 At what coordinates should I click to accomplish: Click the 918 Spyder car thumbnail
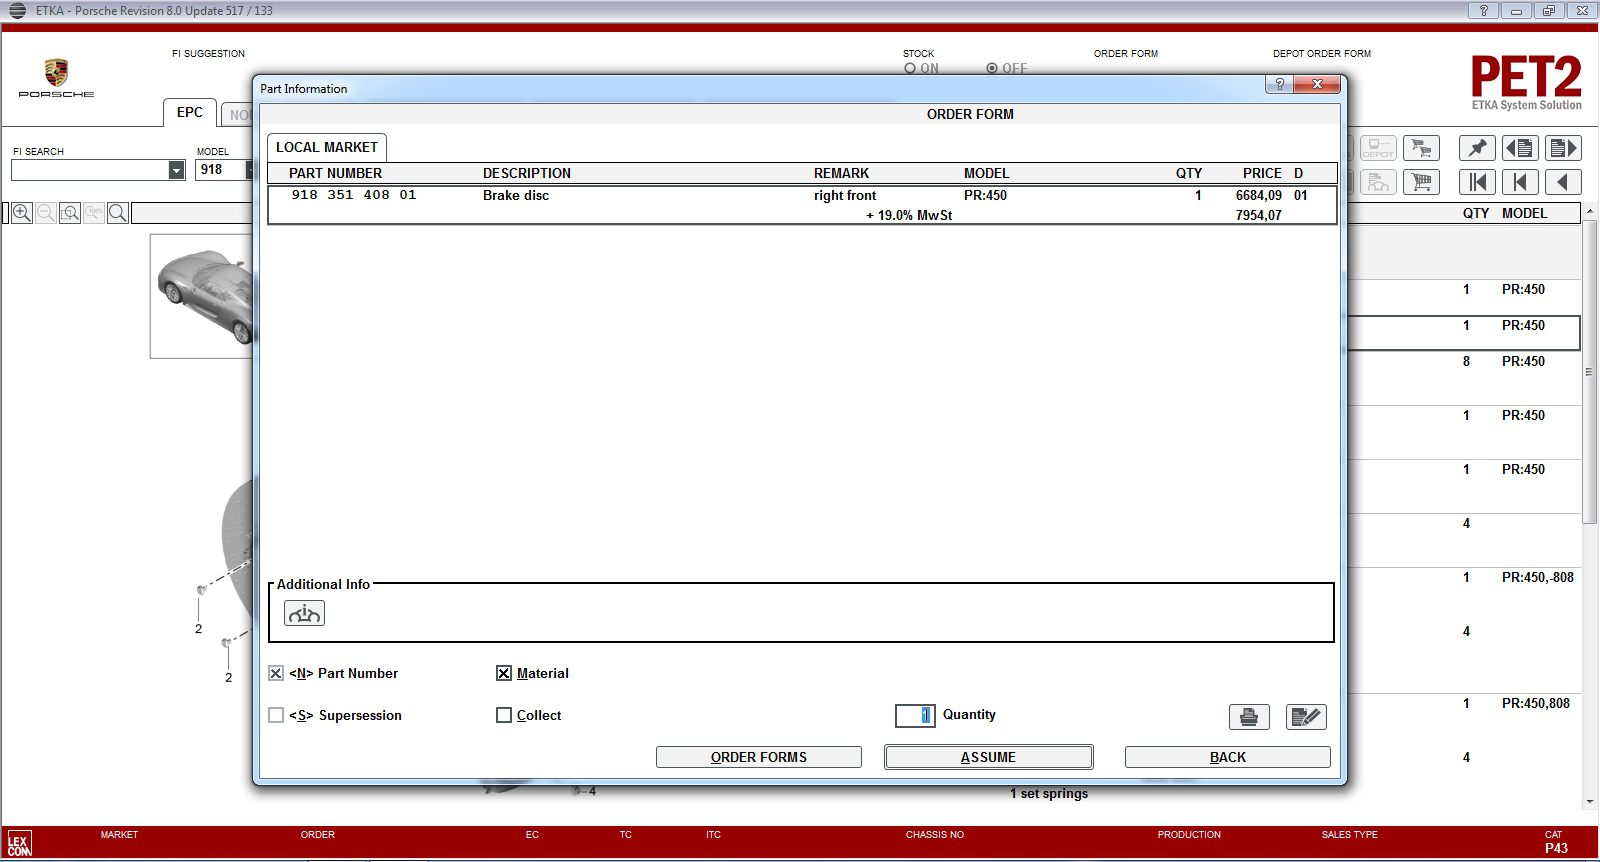pos(203,296)
